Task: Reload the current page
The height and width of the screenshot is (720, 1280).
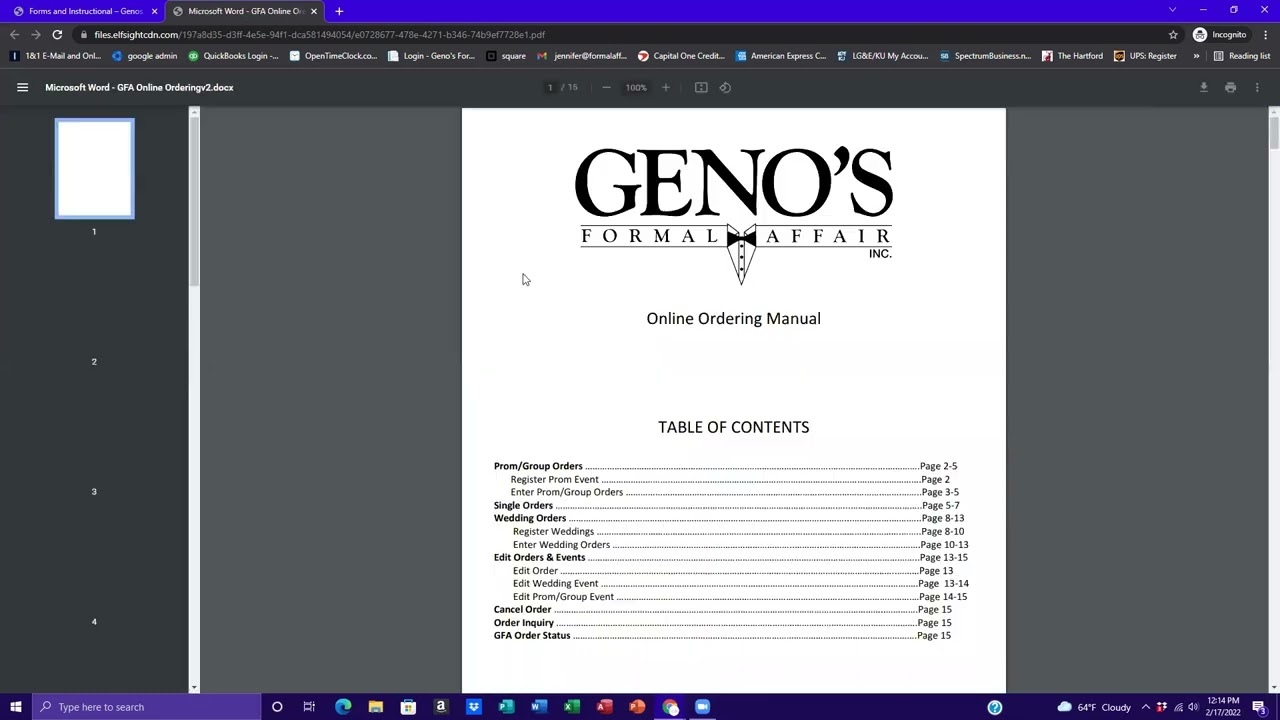Action: click(57, 35)
